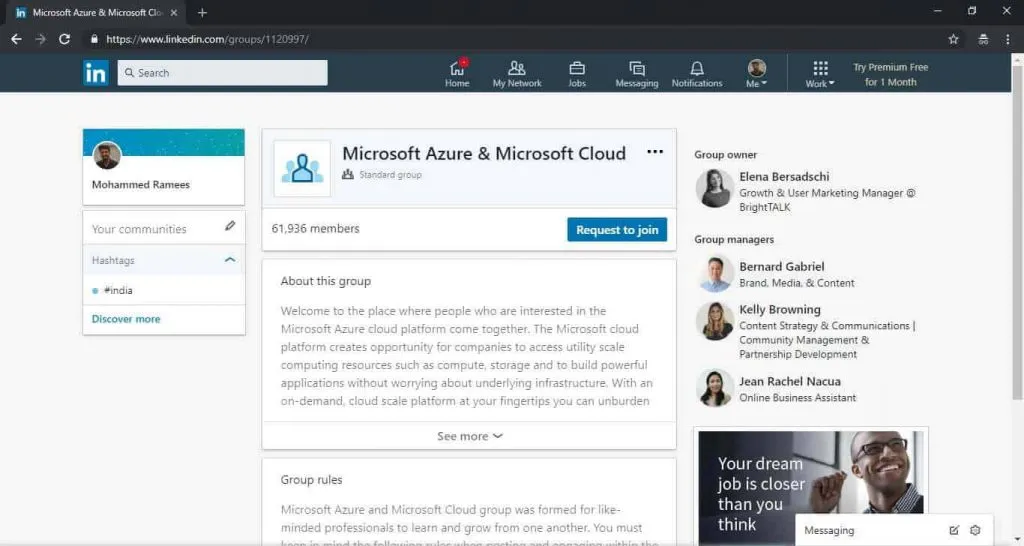
Task: Open Mohammed Ramees profile photo
Action: [x=107, y=155]
